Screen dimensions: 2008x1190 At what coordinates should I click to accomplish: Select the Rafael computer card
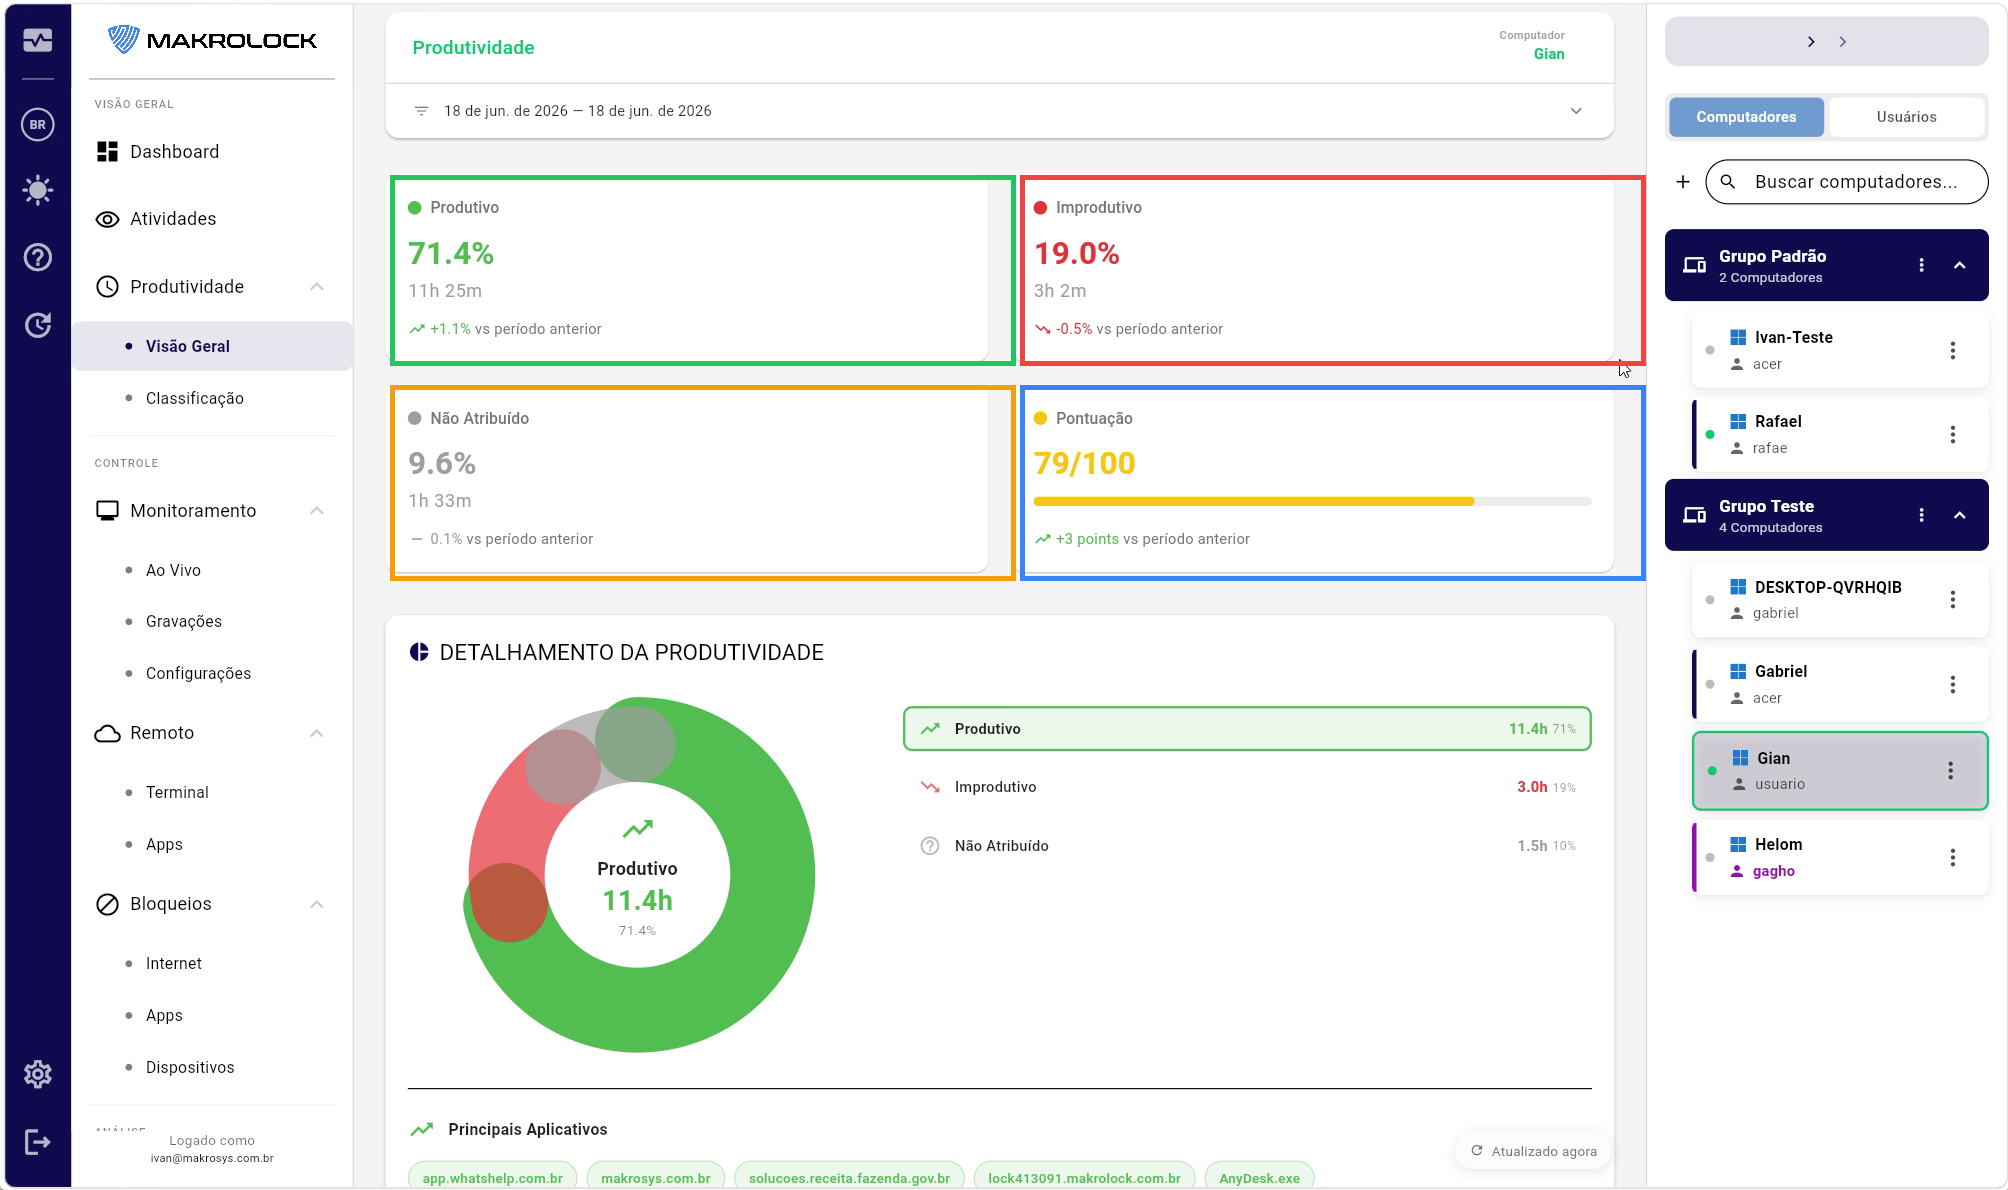tap(1840, 434)
